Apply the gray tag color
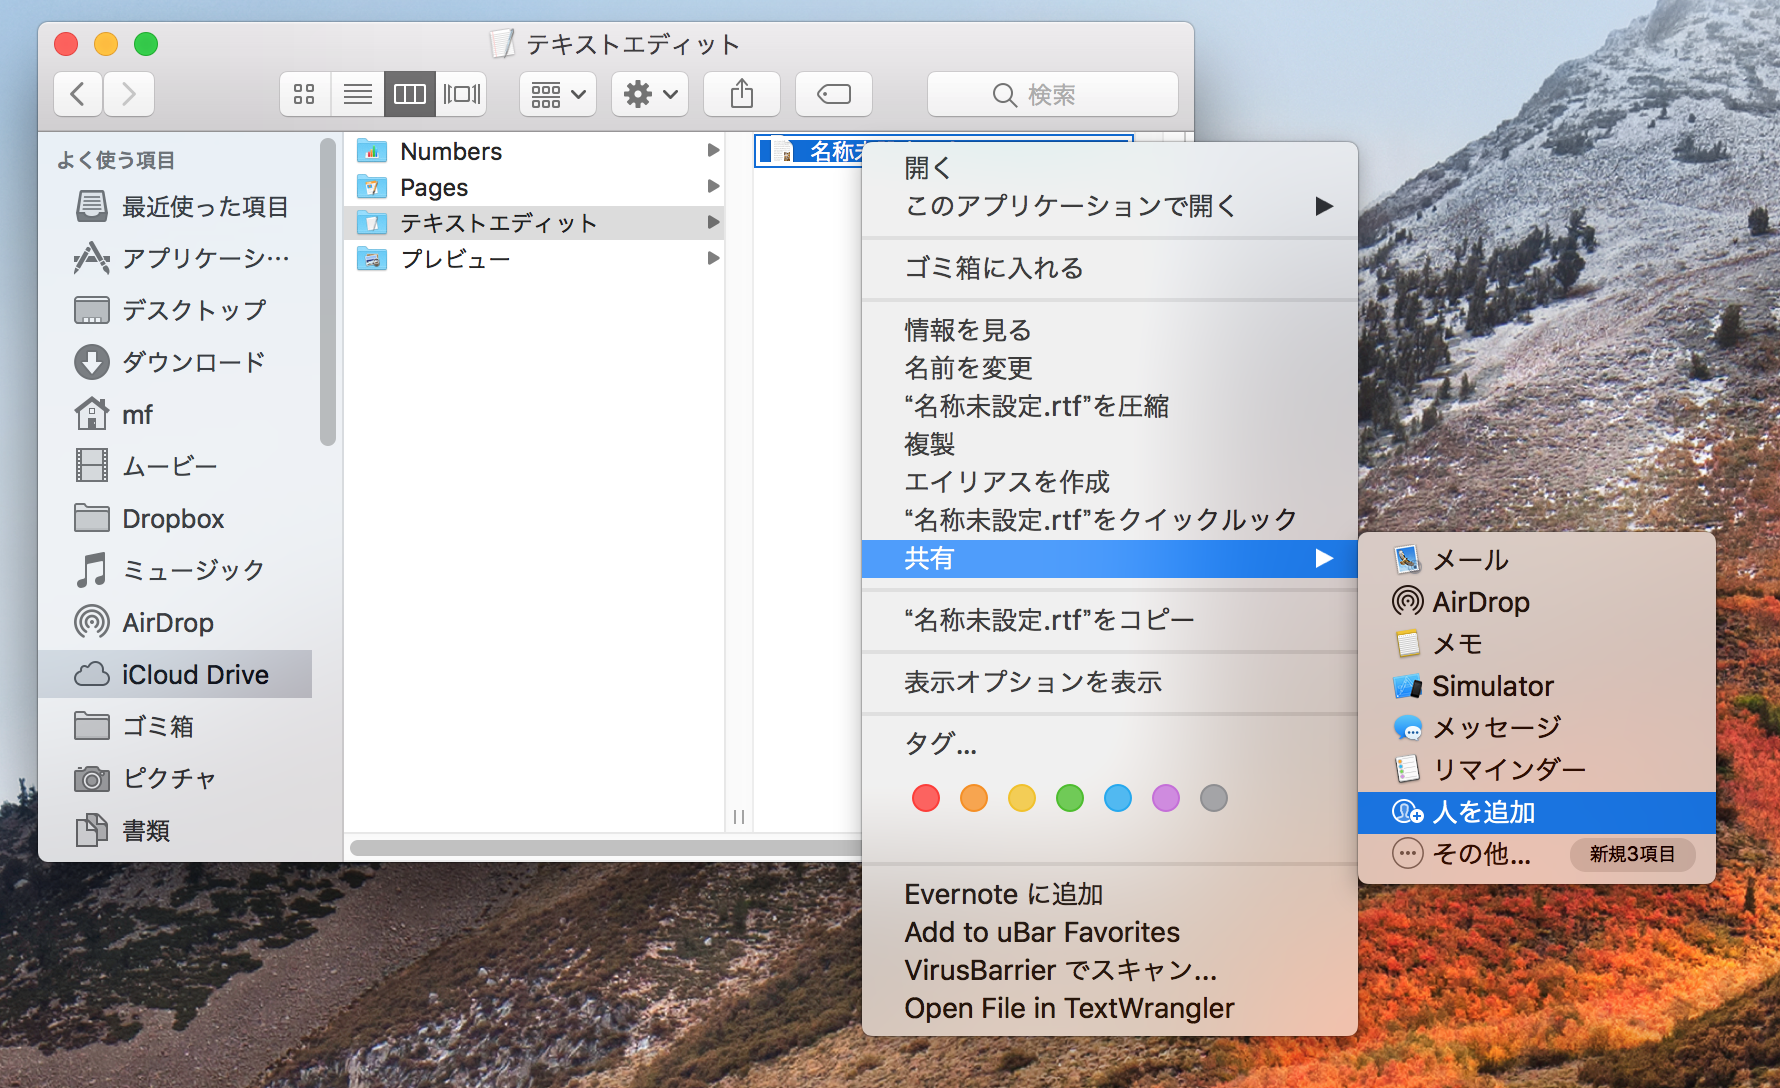1780x1088 pixels. (1214, 798)
